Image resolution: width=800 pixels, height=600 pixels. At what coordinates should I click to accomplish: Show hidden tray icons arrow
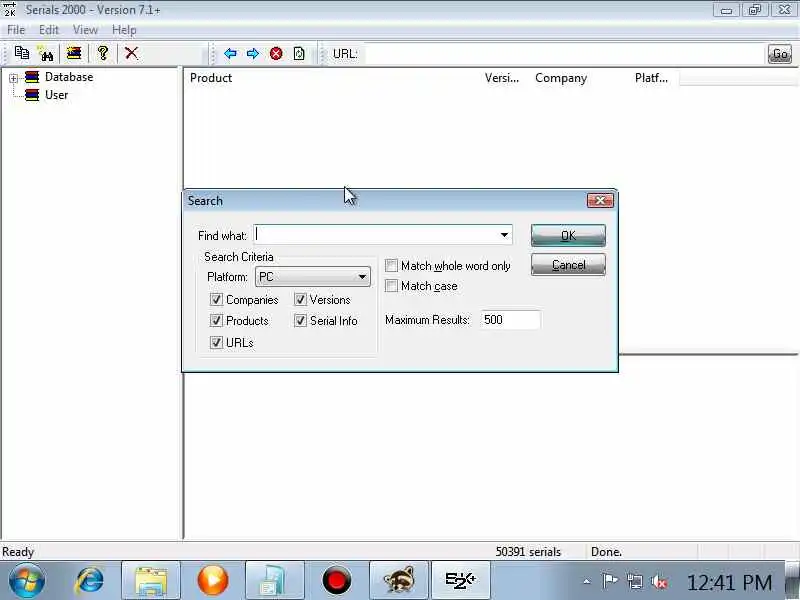pyautogui.click(x=587, y=581)
